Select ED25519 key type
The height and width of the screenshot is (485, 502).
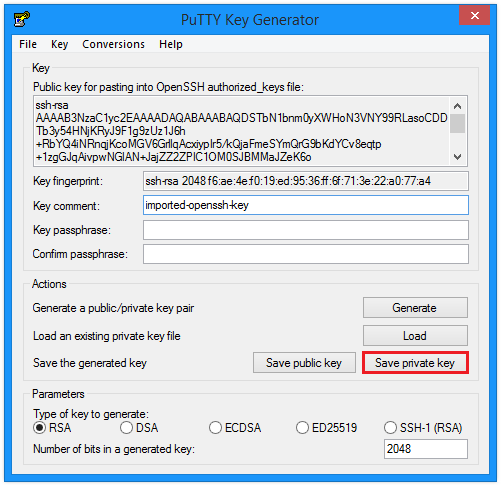(x=302, y=428)
